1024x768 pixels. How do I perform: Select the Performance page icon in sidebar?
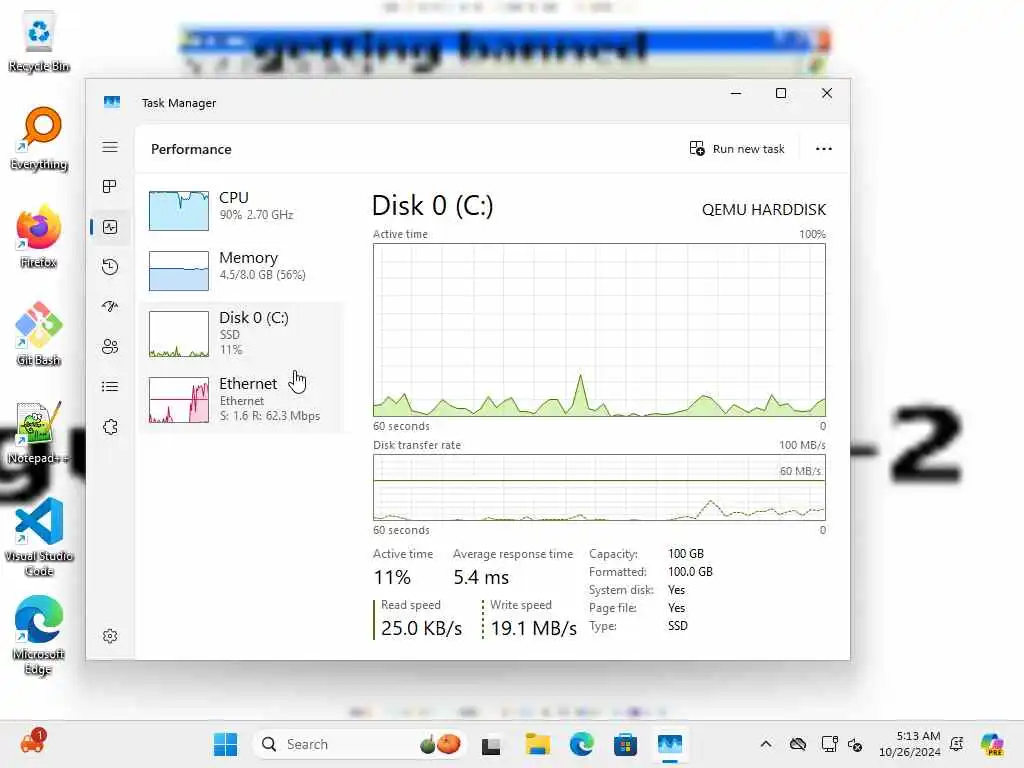tap(110, 227)
